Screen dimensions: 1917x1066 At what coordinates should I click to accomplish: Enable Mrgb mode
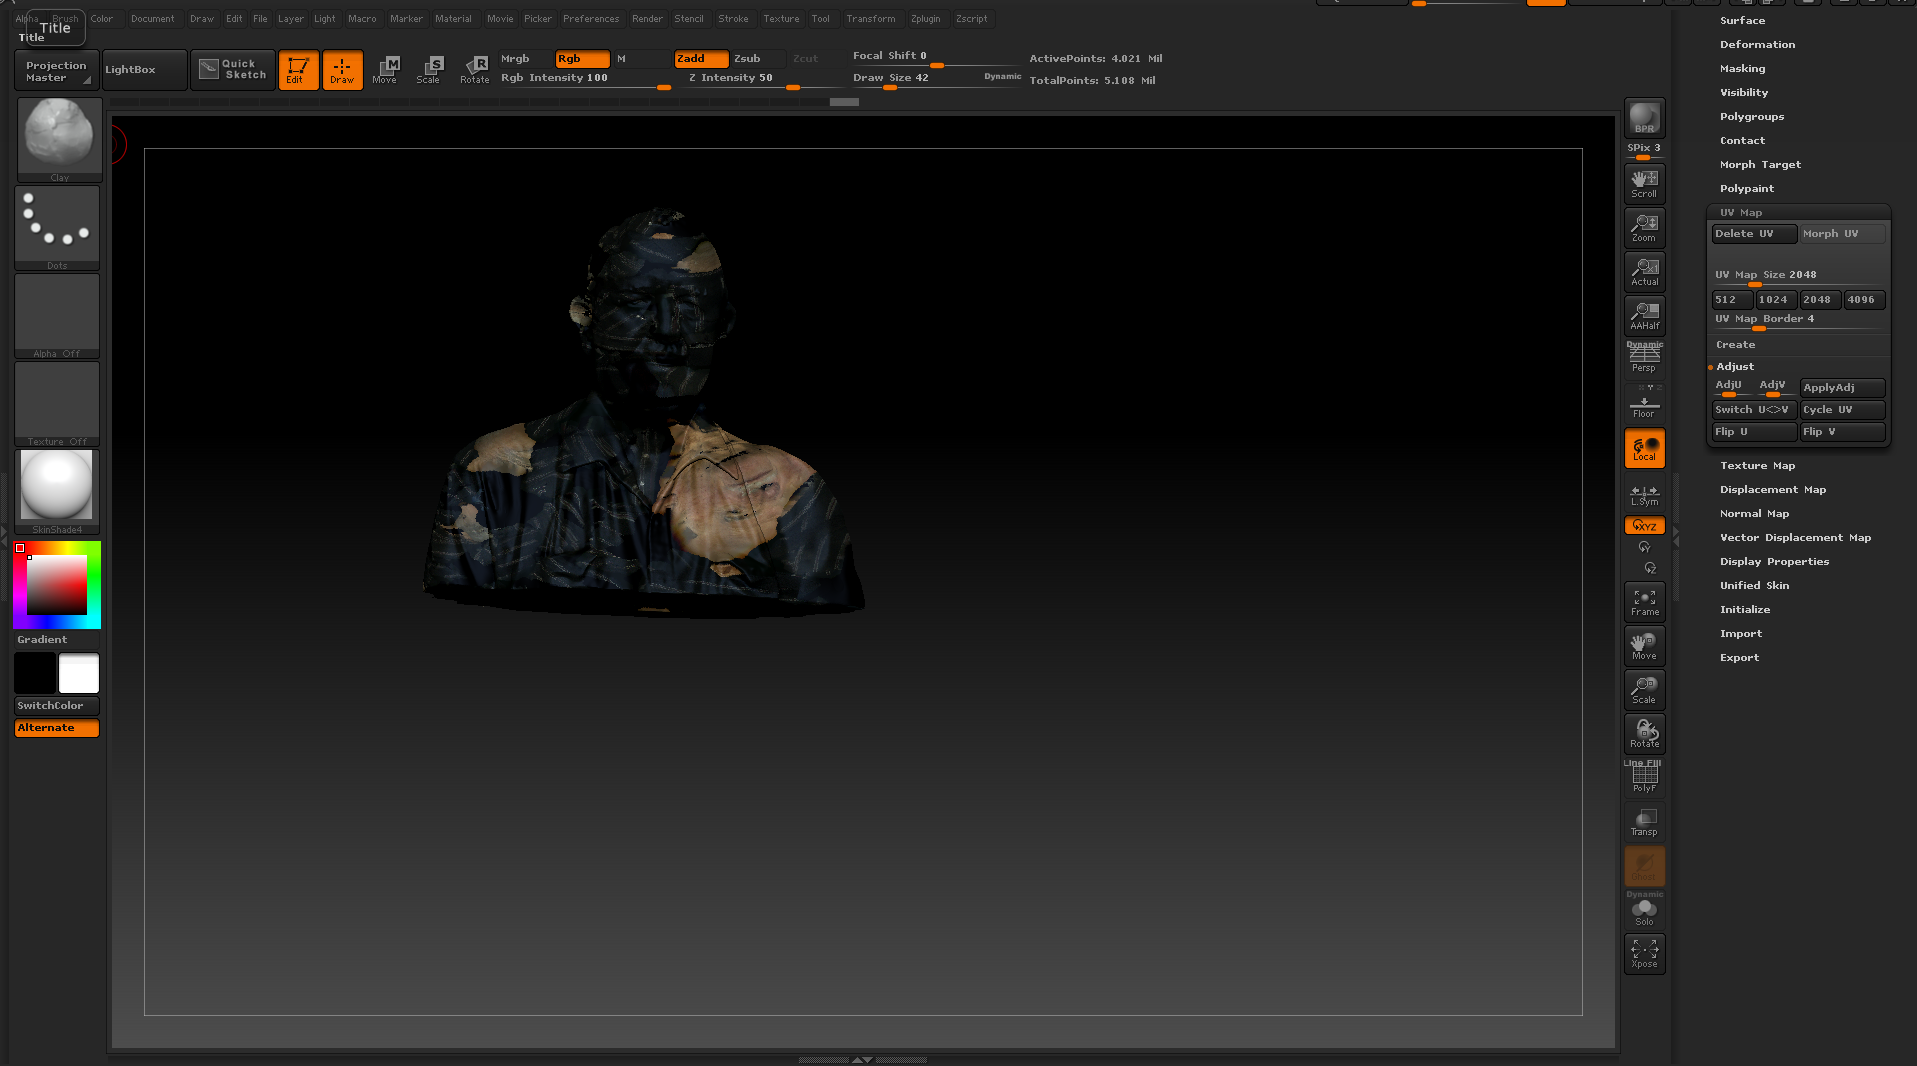pos(524,59)
